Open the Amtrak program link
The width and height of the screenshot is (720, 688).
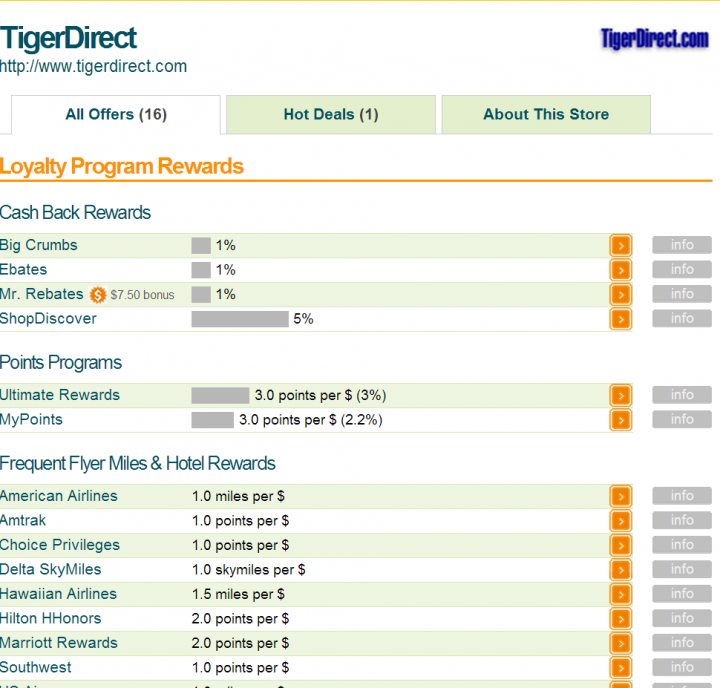click(23, 520)
